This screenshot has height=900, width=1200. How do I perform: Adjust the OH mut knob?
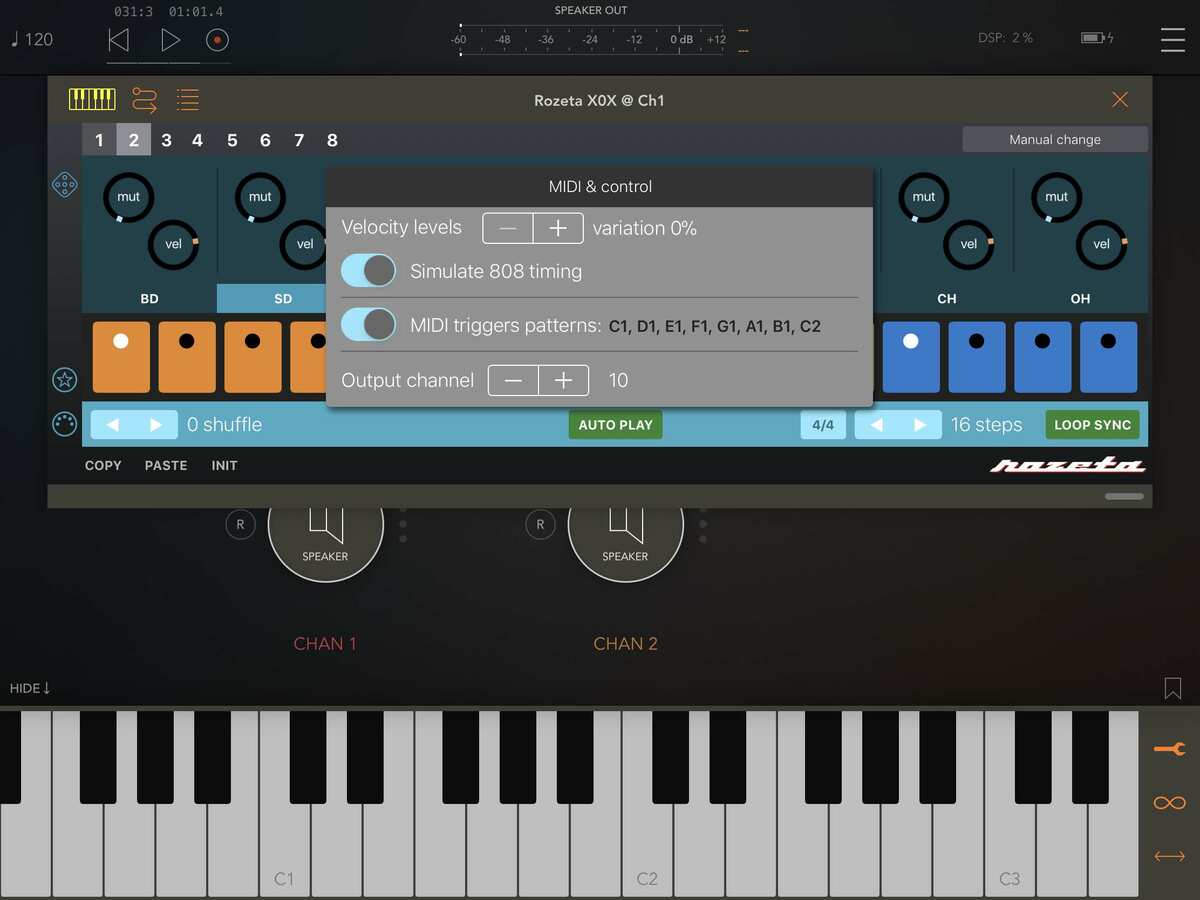point(1056,197)
